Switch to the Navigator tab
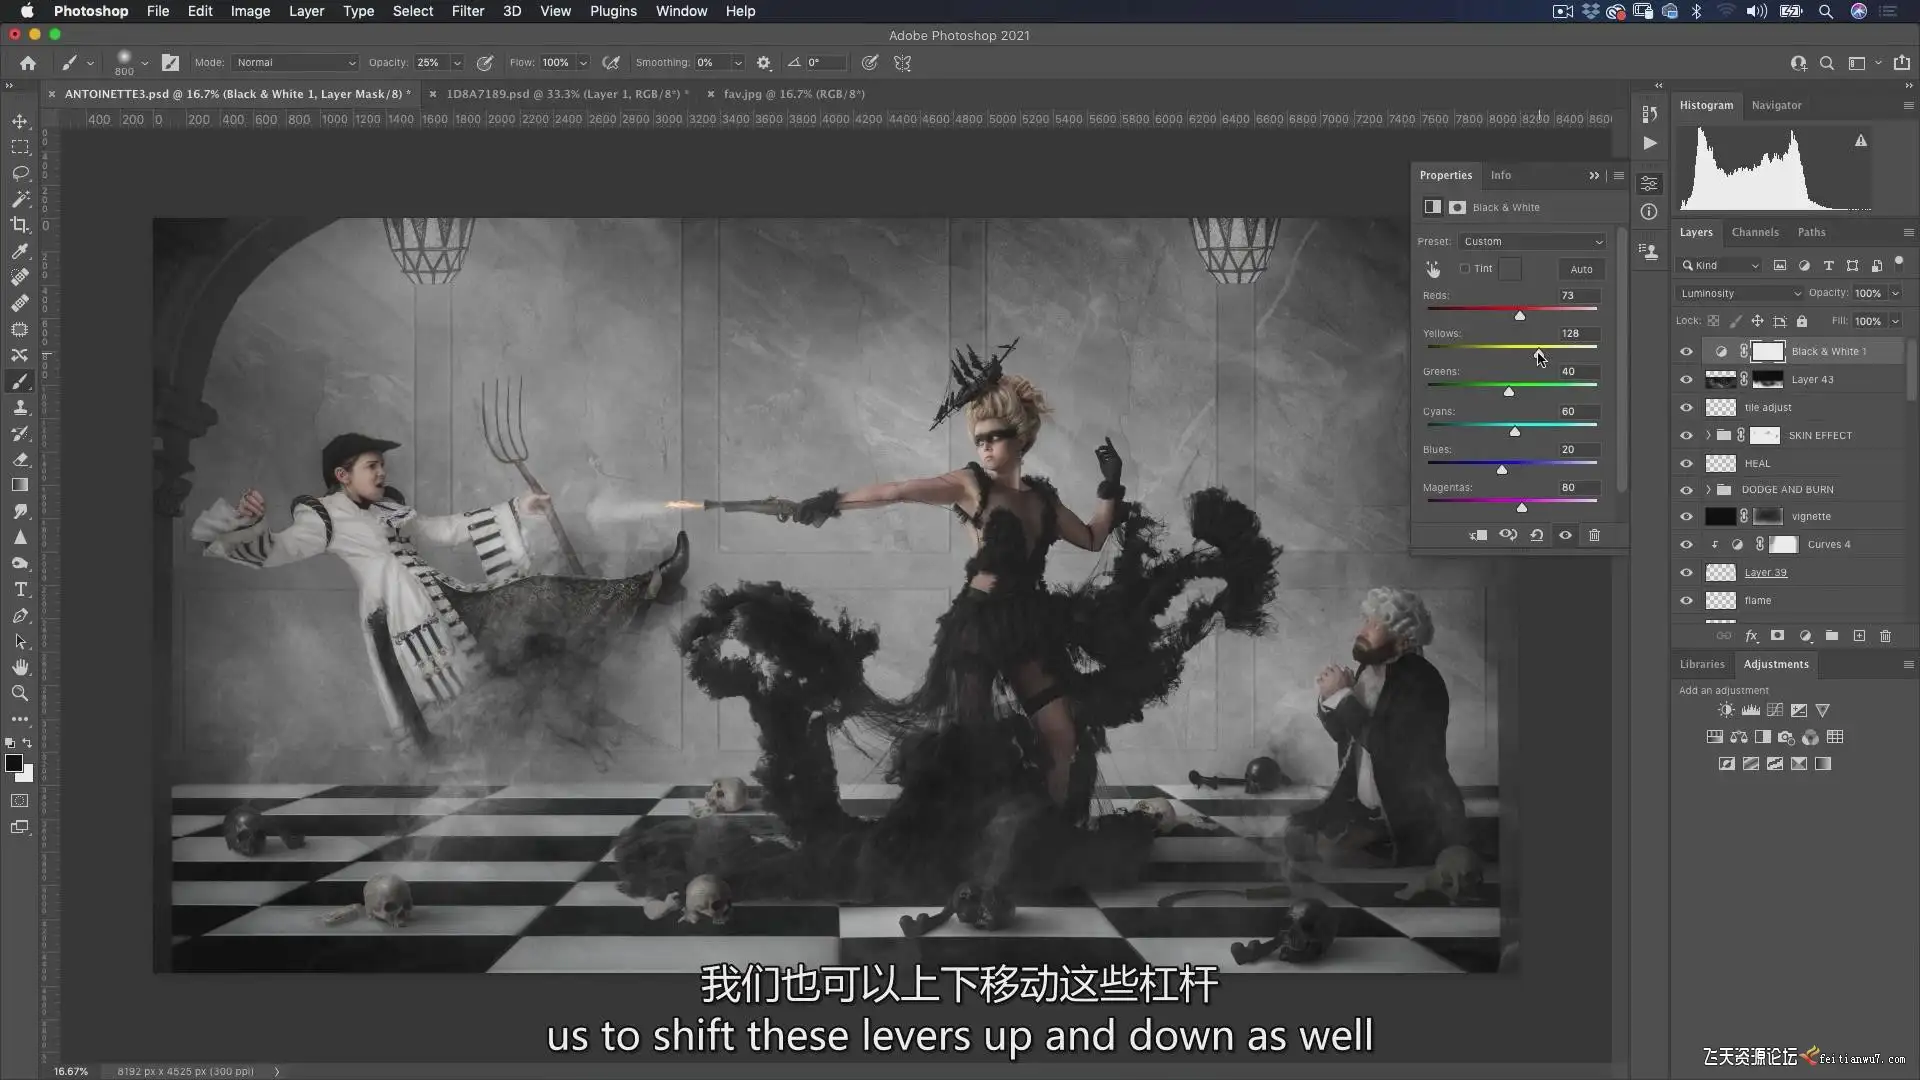Viewport: 1920px width, 1080px height. click(1776, 105)
